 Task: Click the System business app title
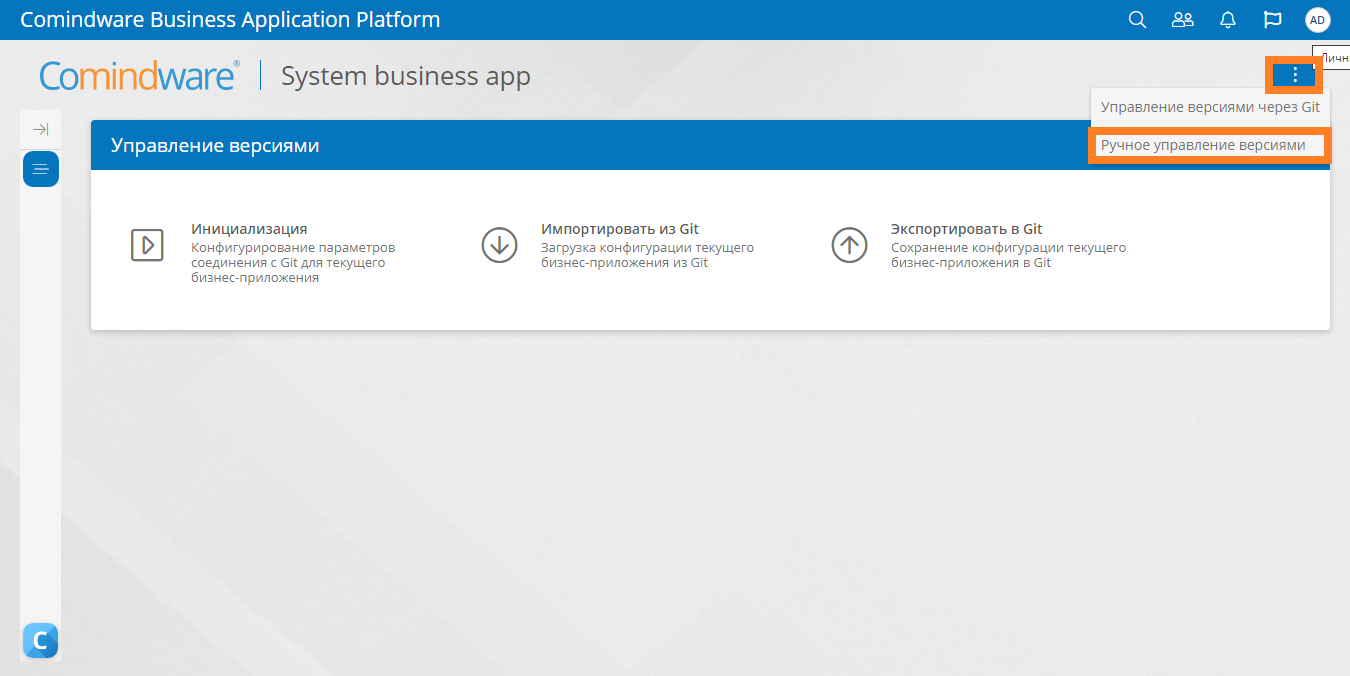(406, 76)
